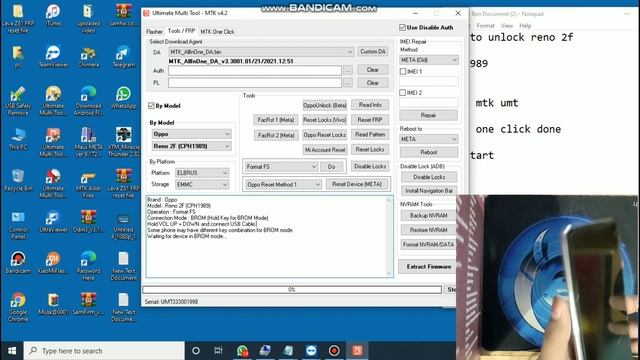Click the log area scrollbar

[x=389, y=237]
